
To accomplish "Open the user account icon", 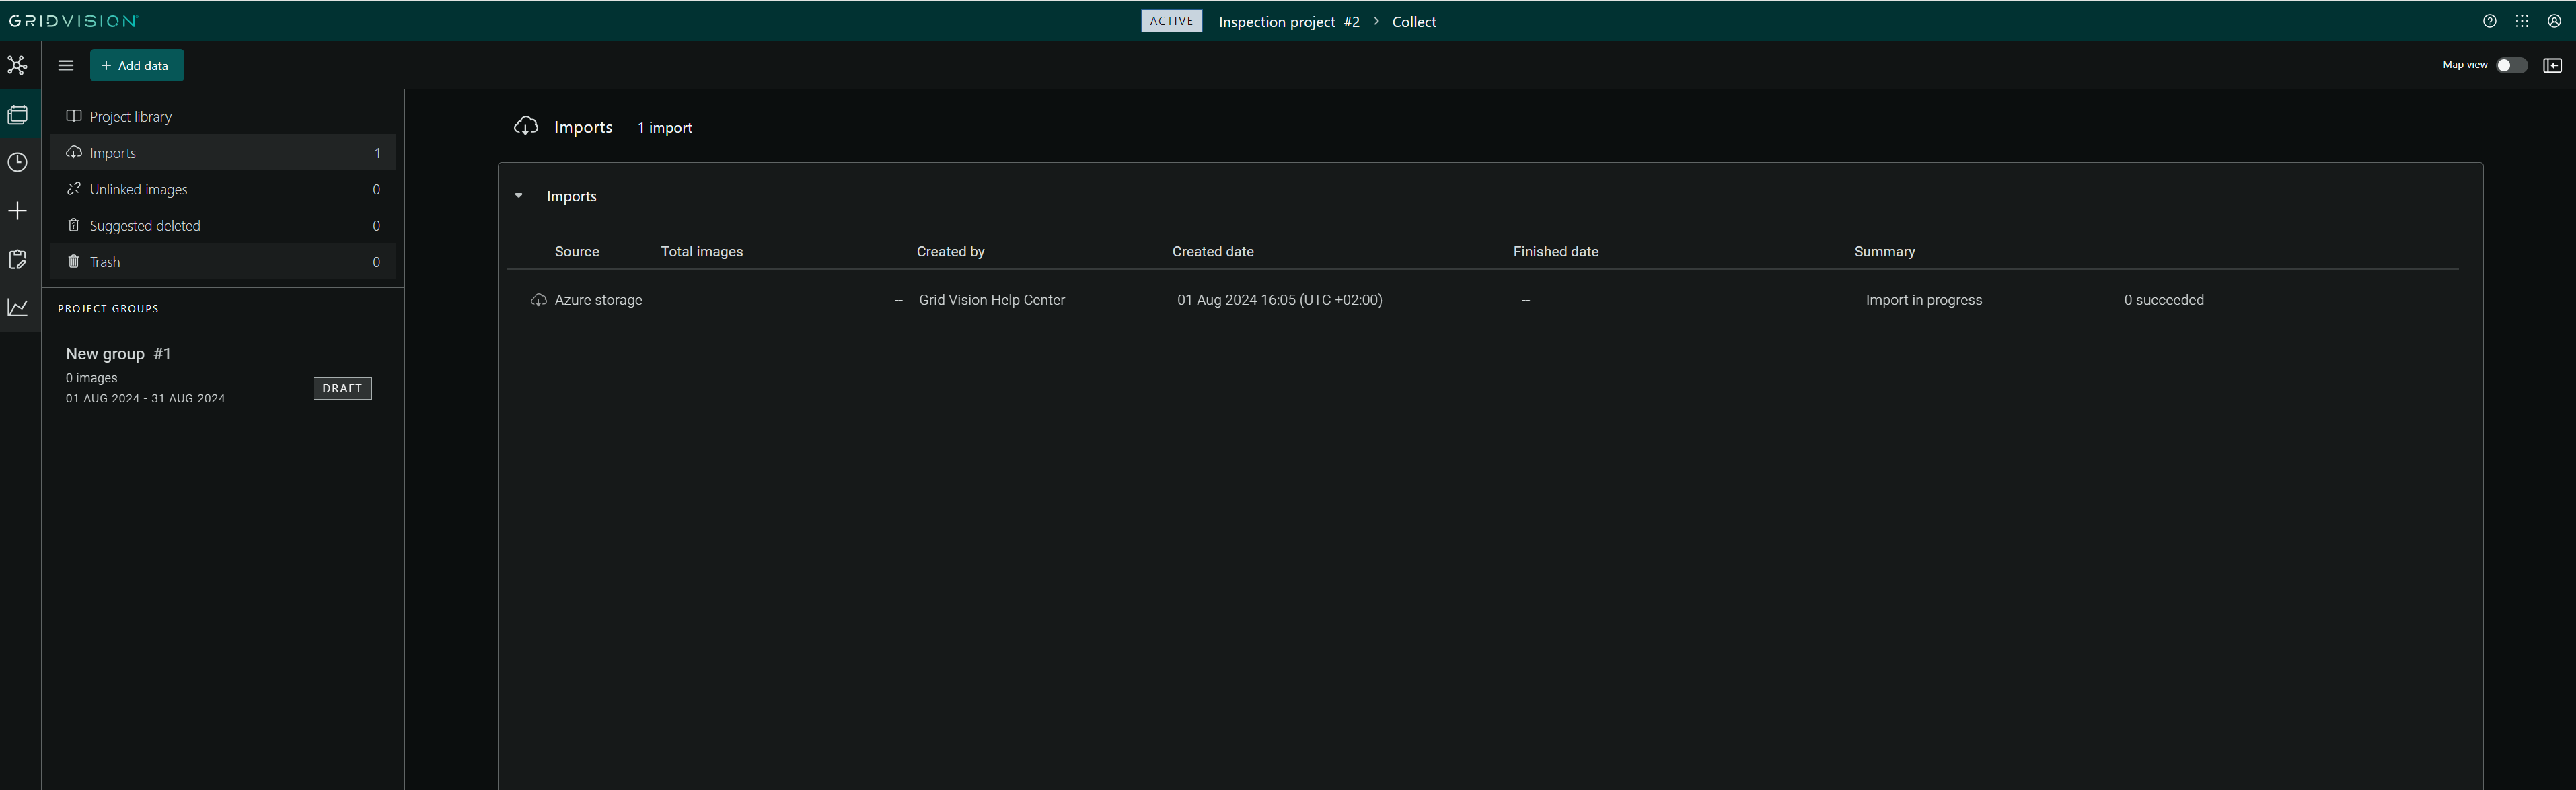I will point(2553,21).
